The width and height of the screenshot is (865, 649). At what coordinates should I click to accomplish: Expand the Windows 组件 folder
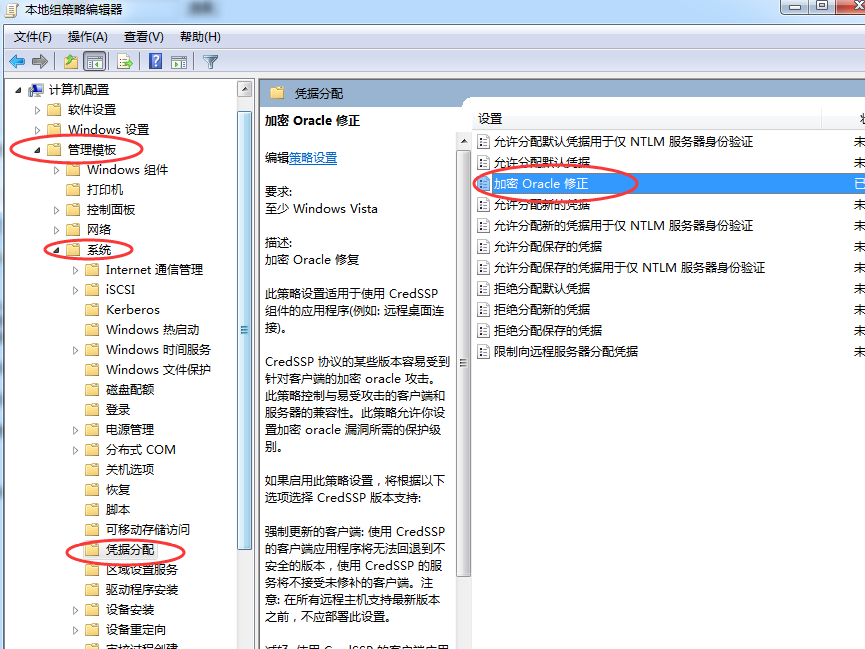pyautogui.click(x=57, y=170)
